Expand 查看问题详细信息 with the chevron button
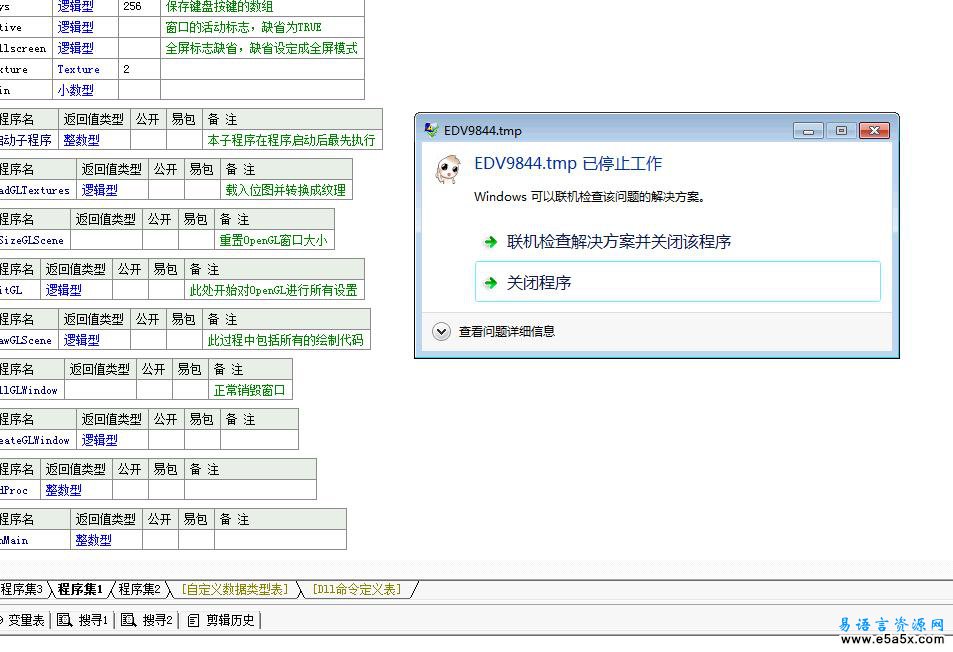 441,331
